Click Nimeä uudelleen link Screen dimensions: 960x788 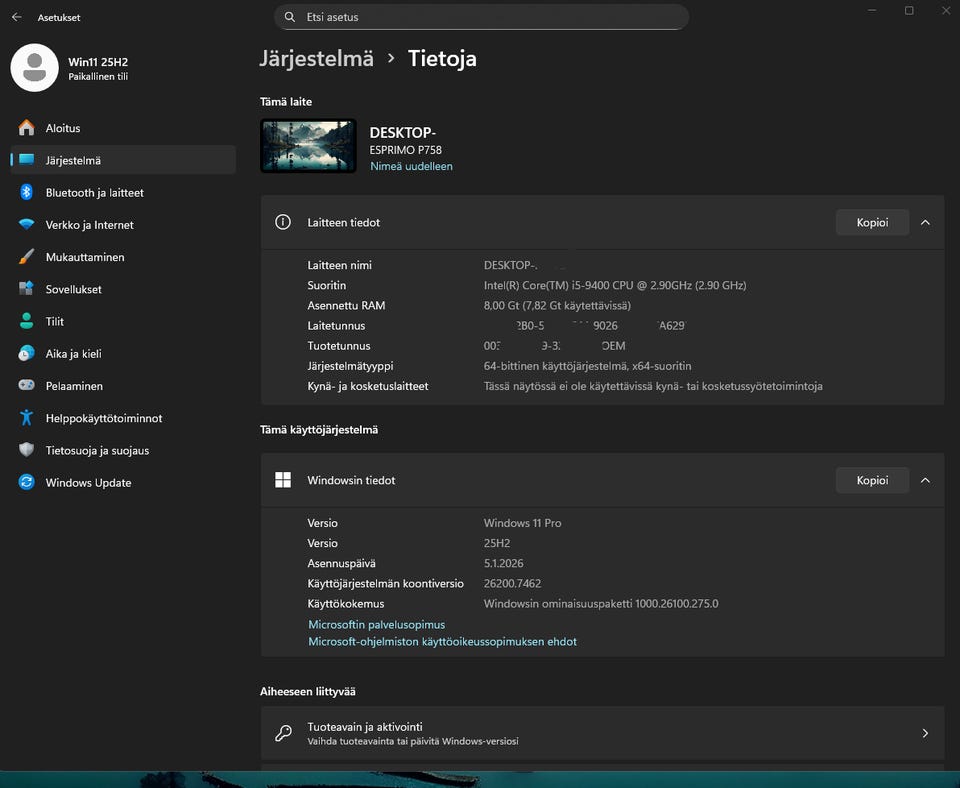[411, 166]
